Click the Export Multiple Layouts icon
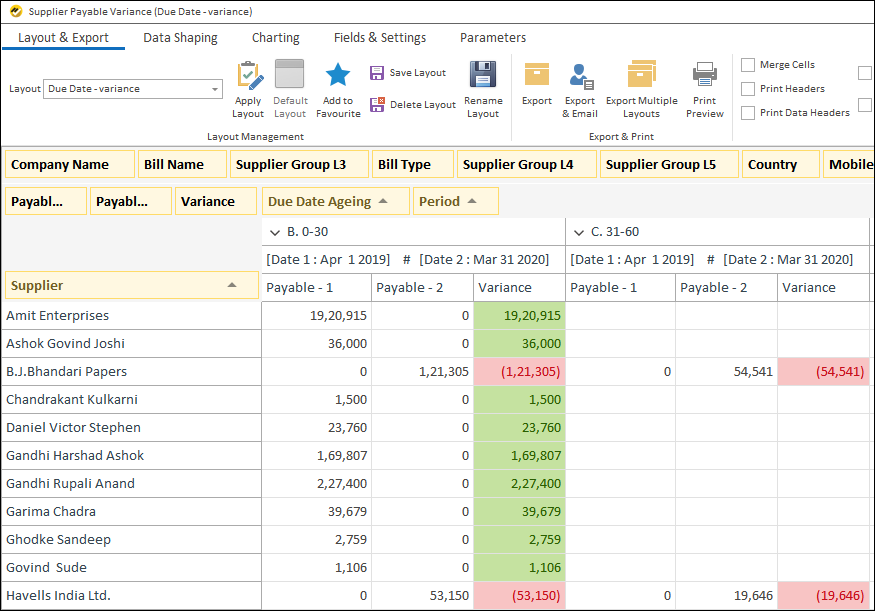 tap(641, 76)
